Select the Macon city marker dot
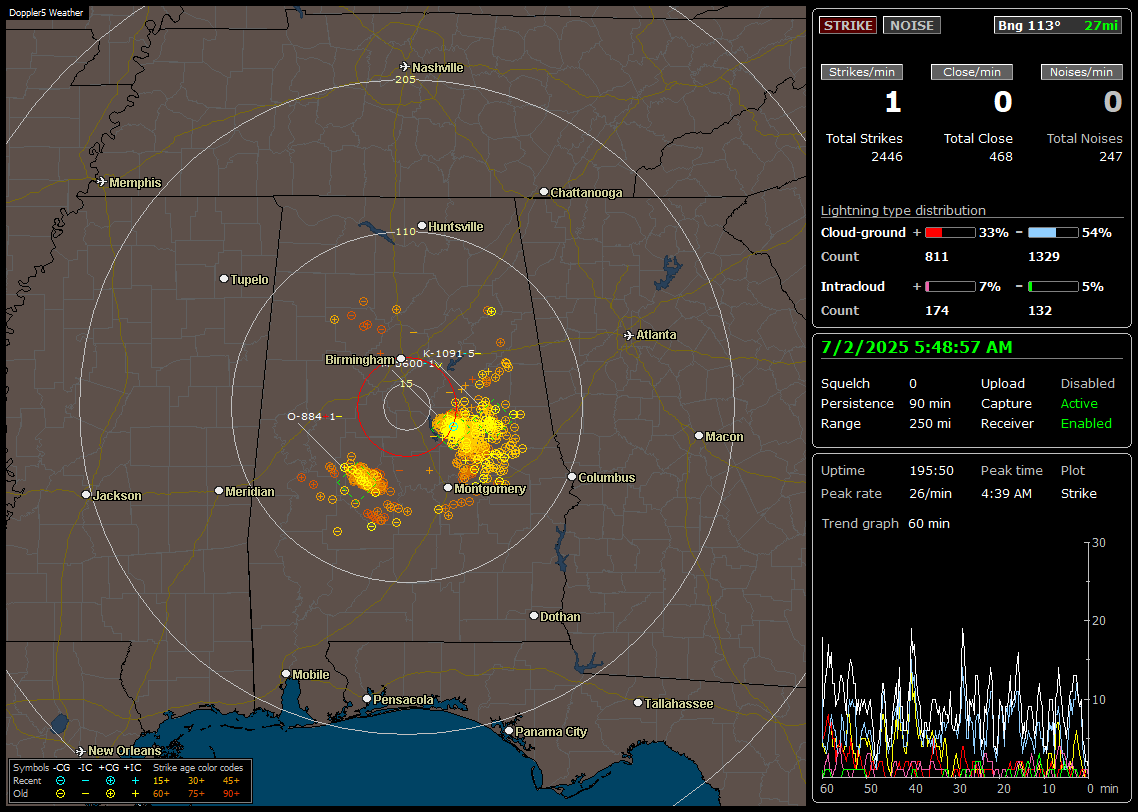Image resolution: width=1138 pixels, height=812 pixels. [x=699, y=435]
